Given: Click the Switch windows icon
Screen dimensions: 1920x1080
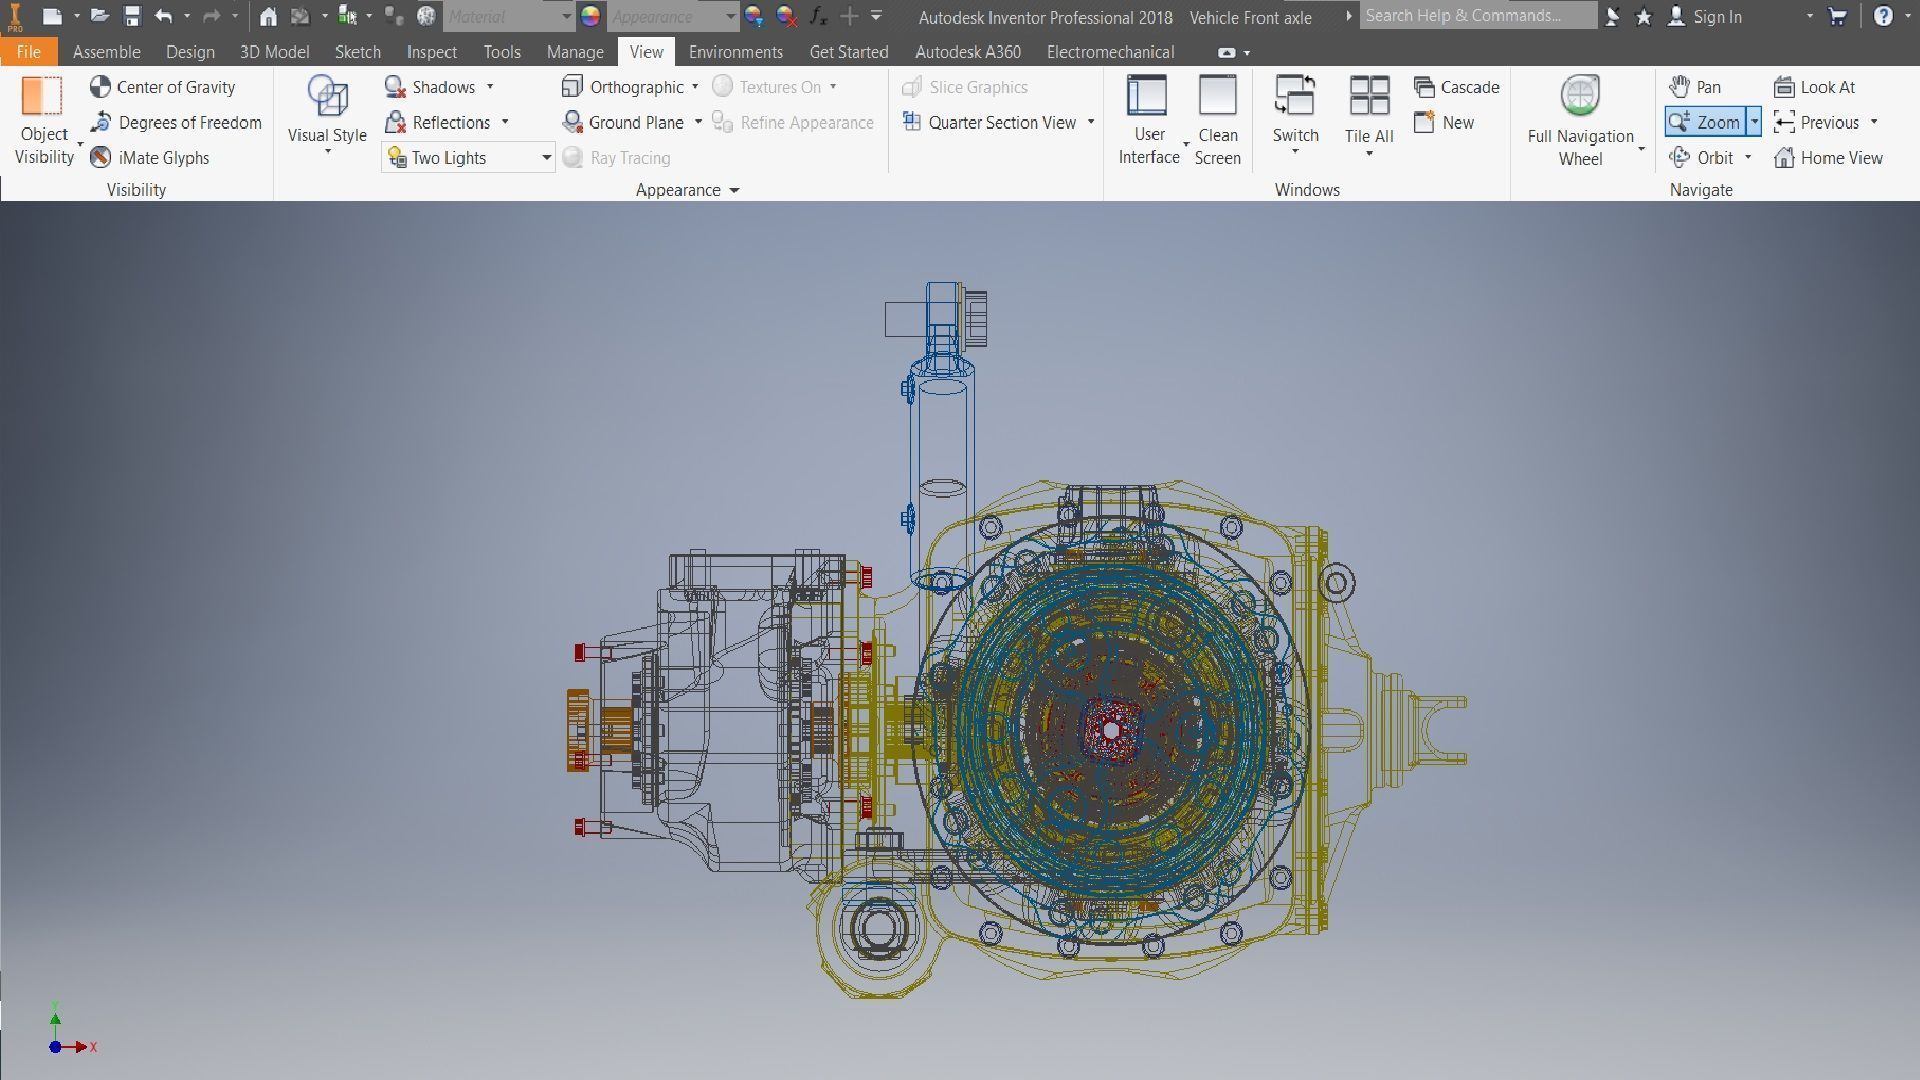Looking at the screenshot, I should 1295,96.
